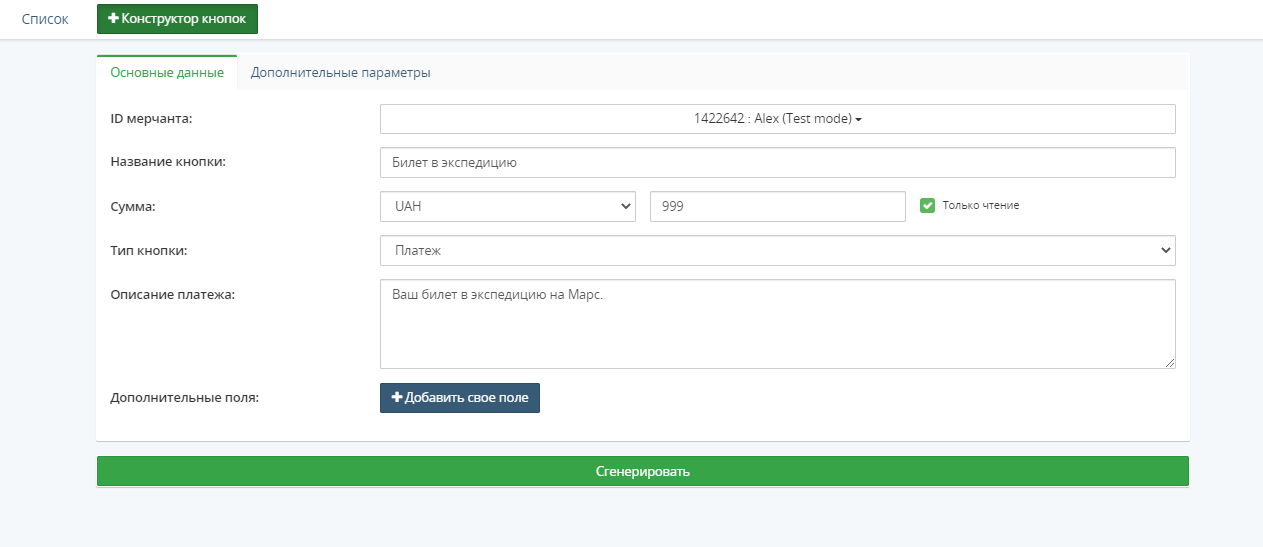Toggle the Только чтение checkbox
Screen dimensions: 1263x547
[x=927, y=205]
